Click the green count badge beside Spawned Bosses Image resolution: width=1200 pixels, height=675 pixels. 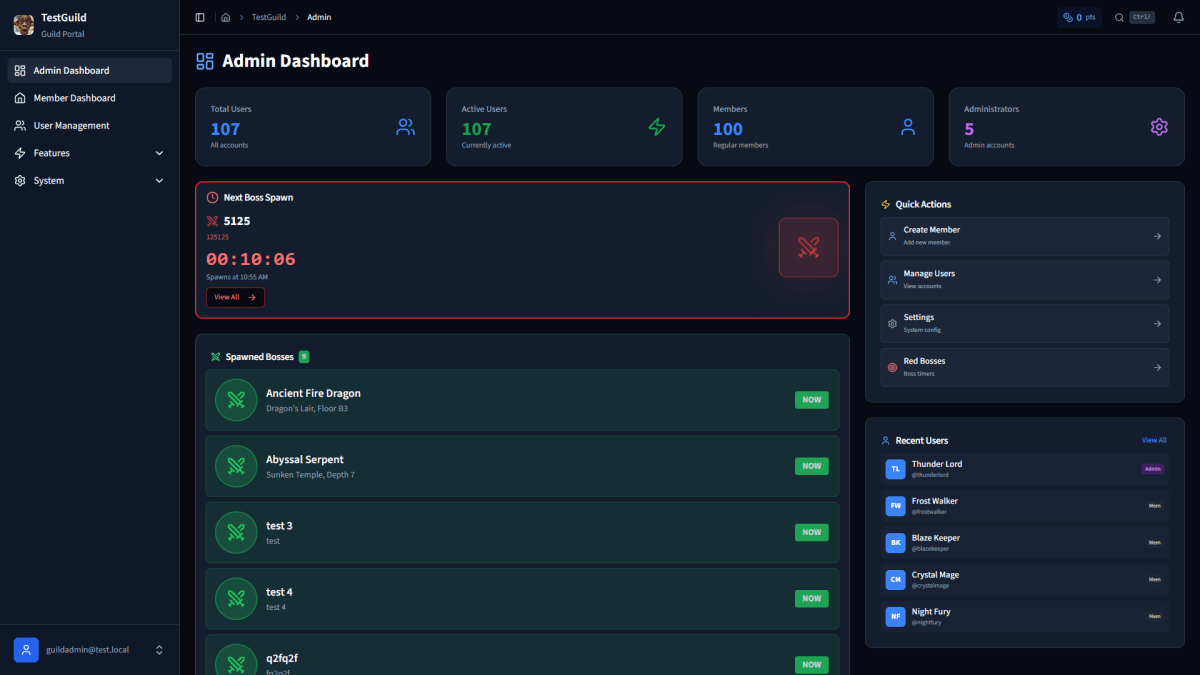pyautogui.click(x=303, y=356)
